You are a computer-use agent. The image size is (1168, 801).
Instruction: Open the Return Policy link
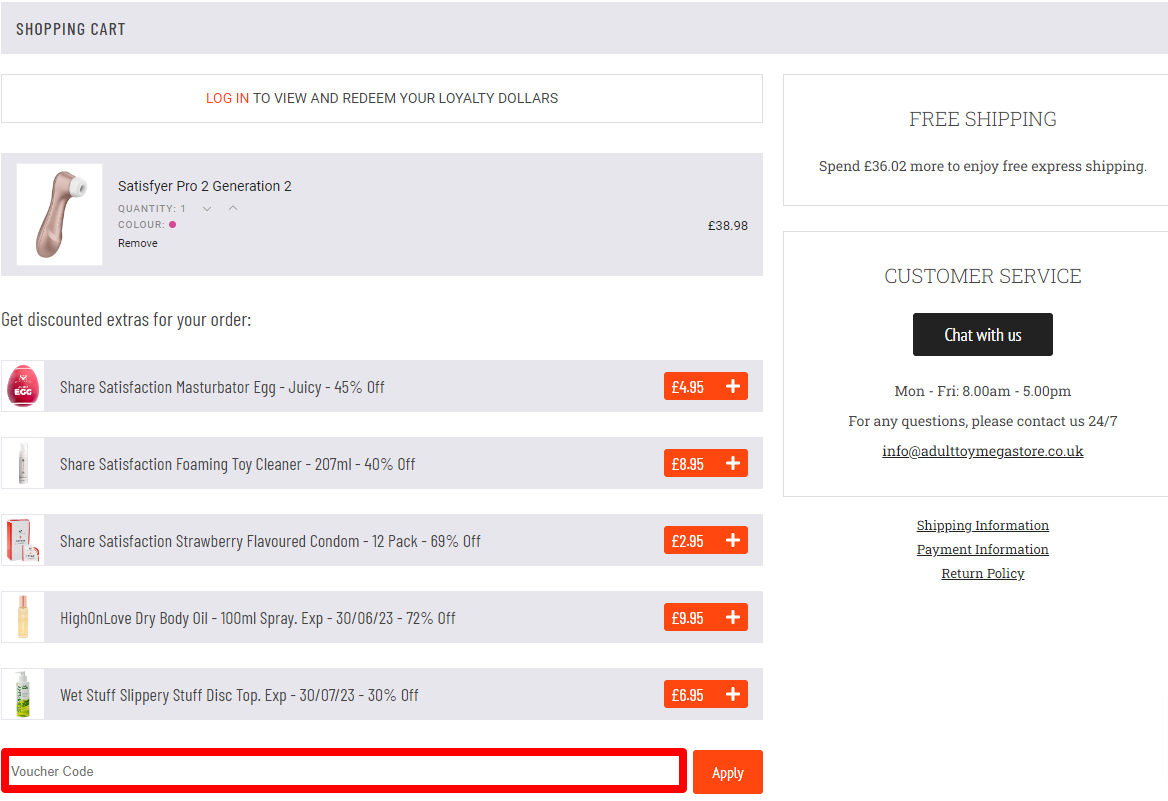982,573
